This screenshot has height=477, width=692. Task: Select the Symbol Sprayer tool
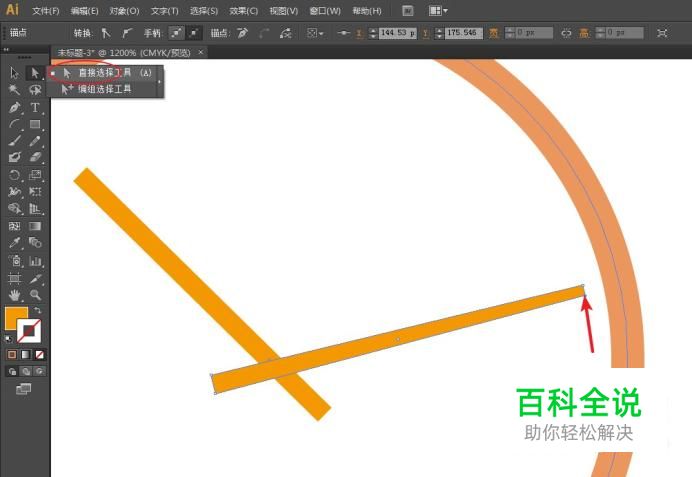click(14, 261)
